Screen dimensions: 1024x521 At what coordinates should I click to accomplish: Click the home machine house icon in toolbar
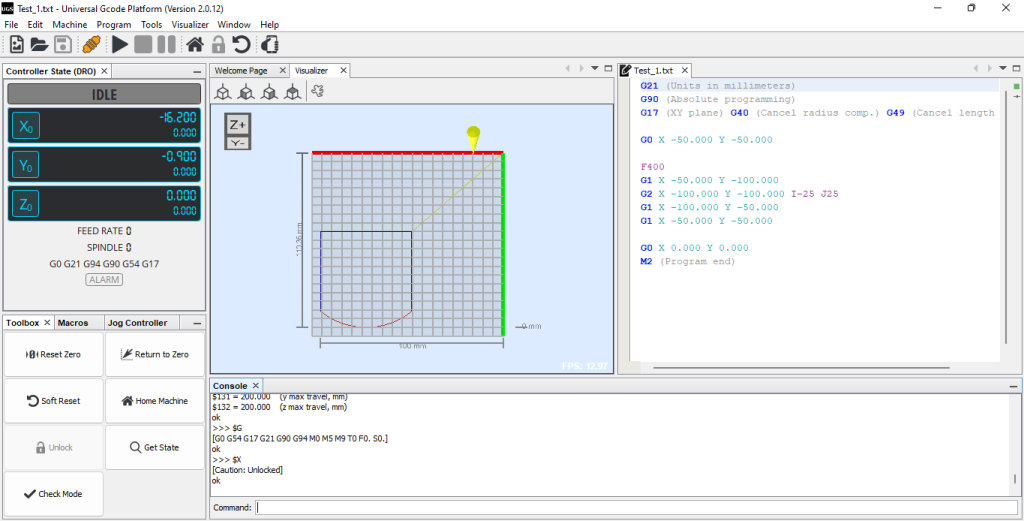195,44
